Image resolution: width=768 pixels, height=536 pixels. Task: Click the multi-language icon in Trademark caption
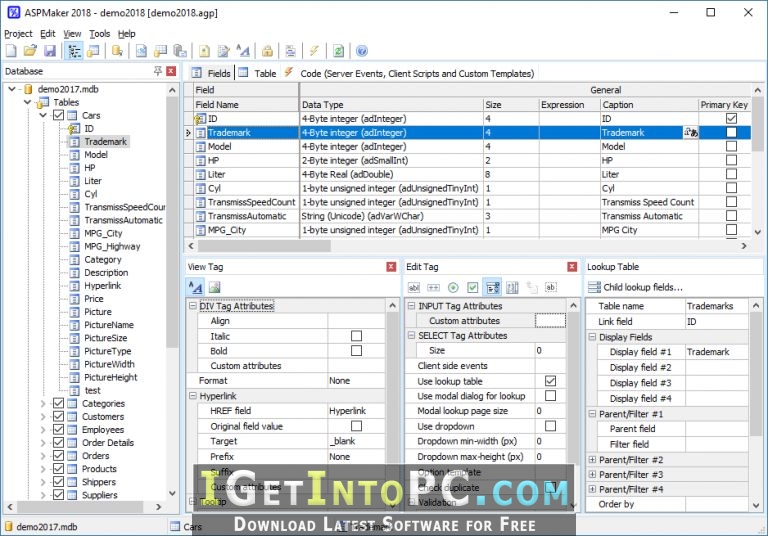pos(691,132)
